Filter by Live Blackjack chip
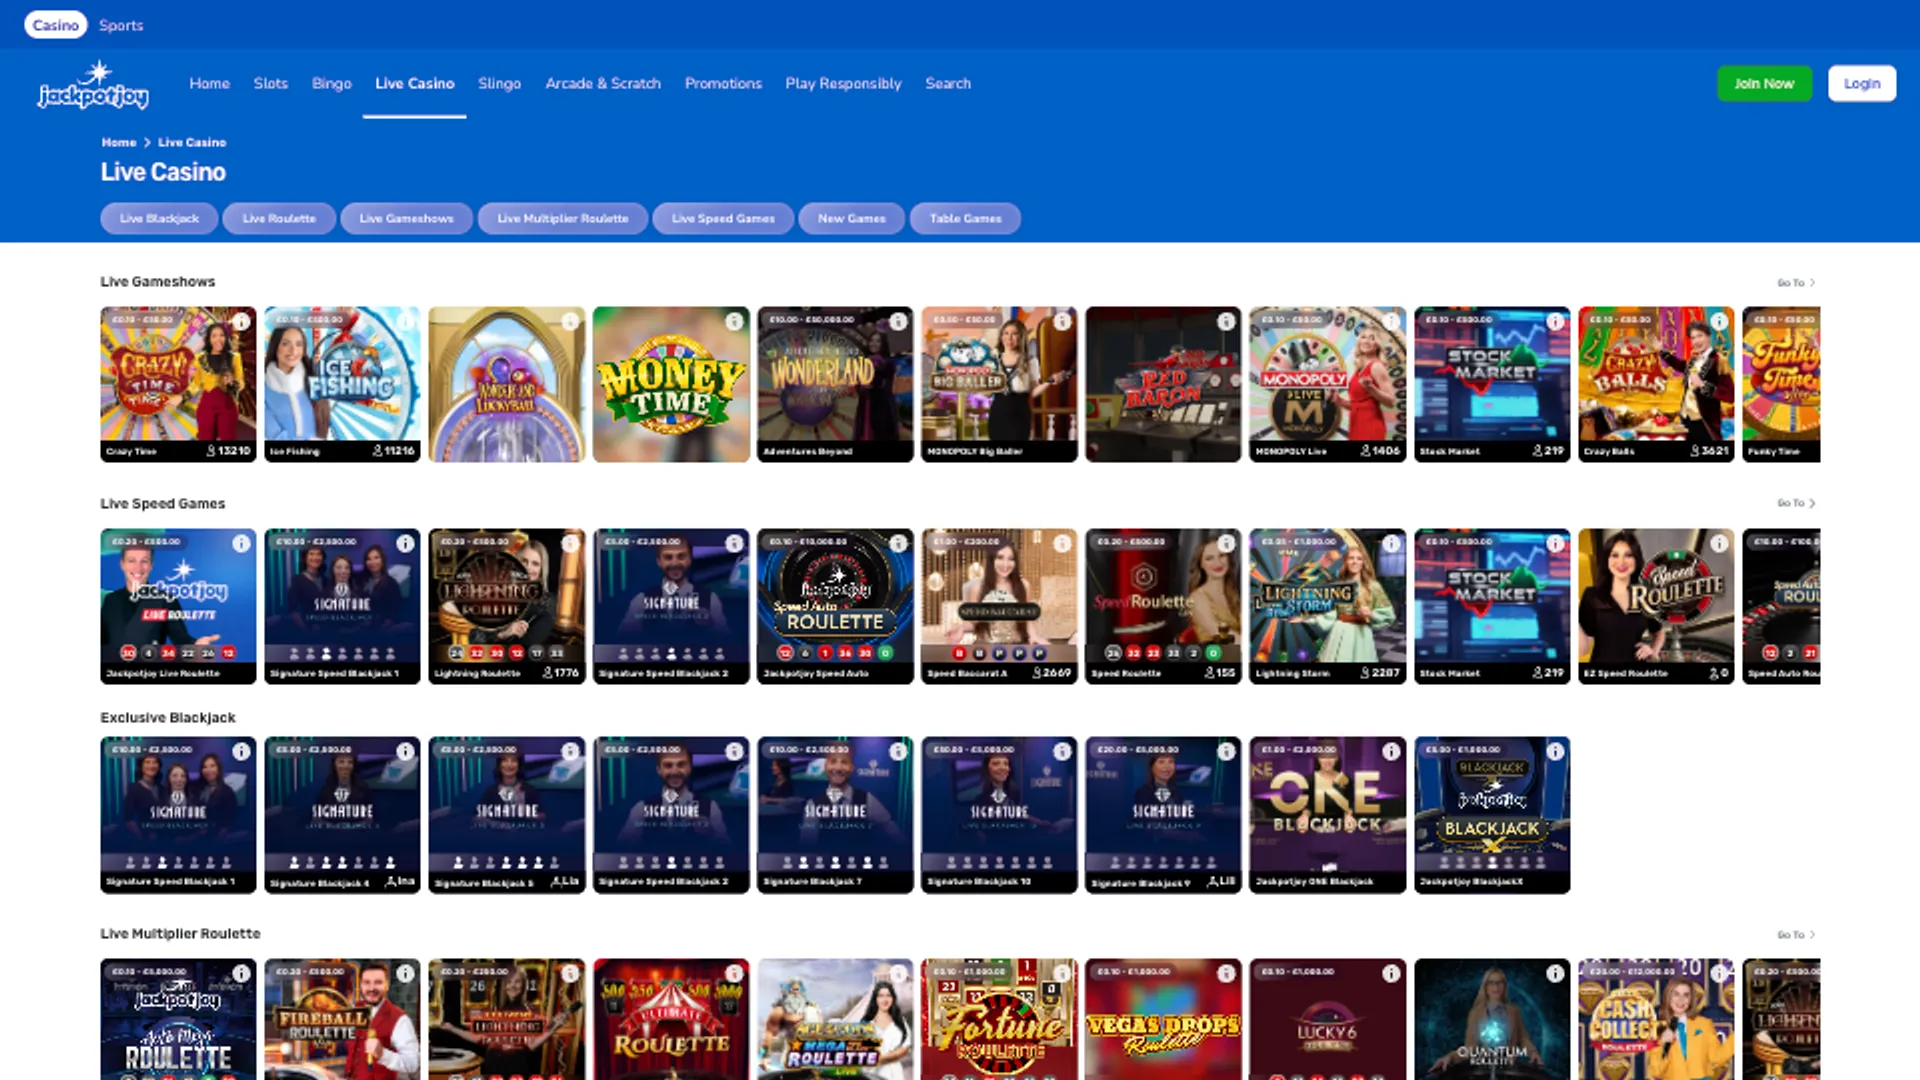The width and height of the screenshot is (1920, 1080). [159, 219]
